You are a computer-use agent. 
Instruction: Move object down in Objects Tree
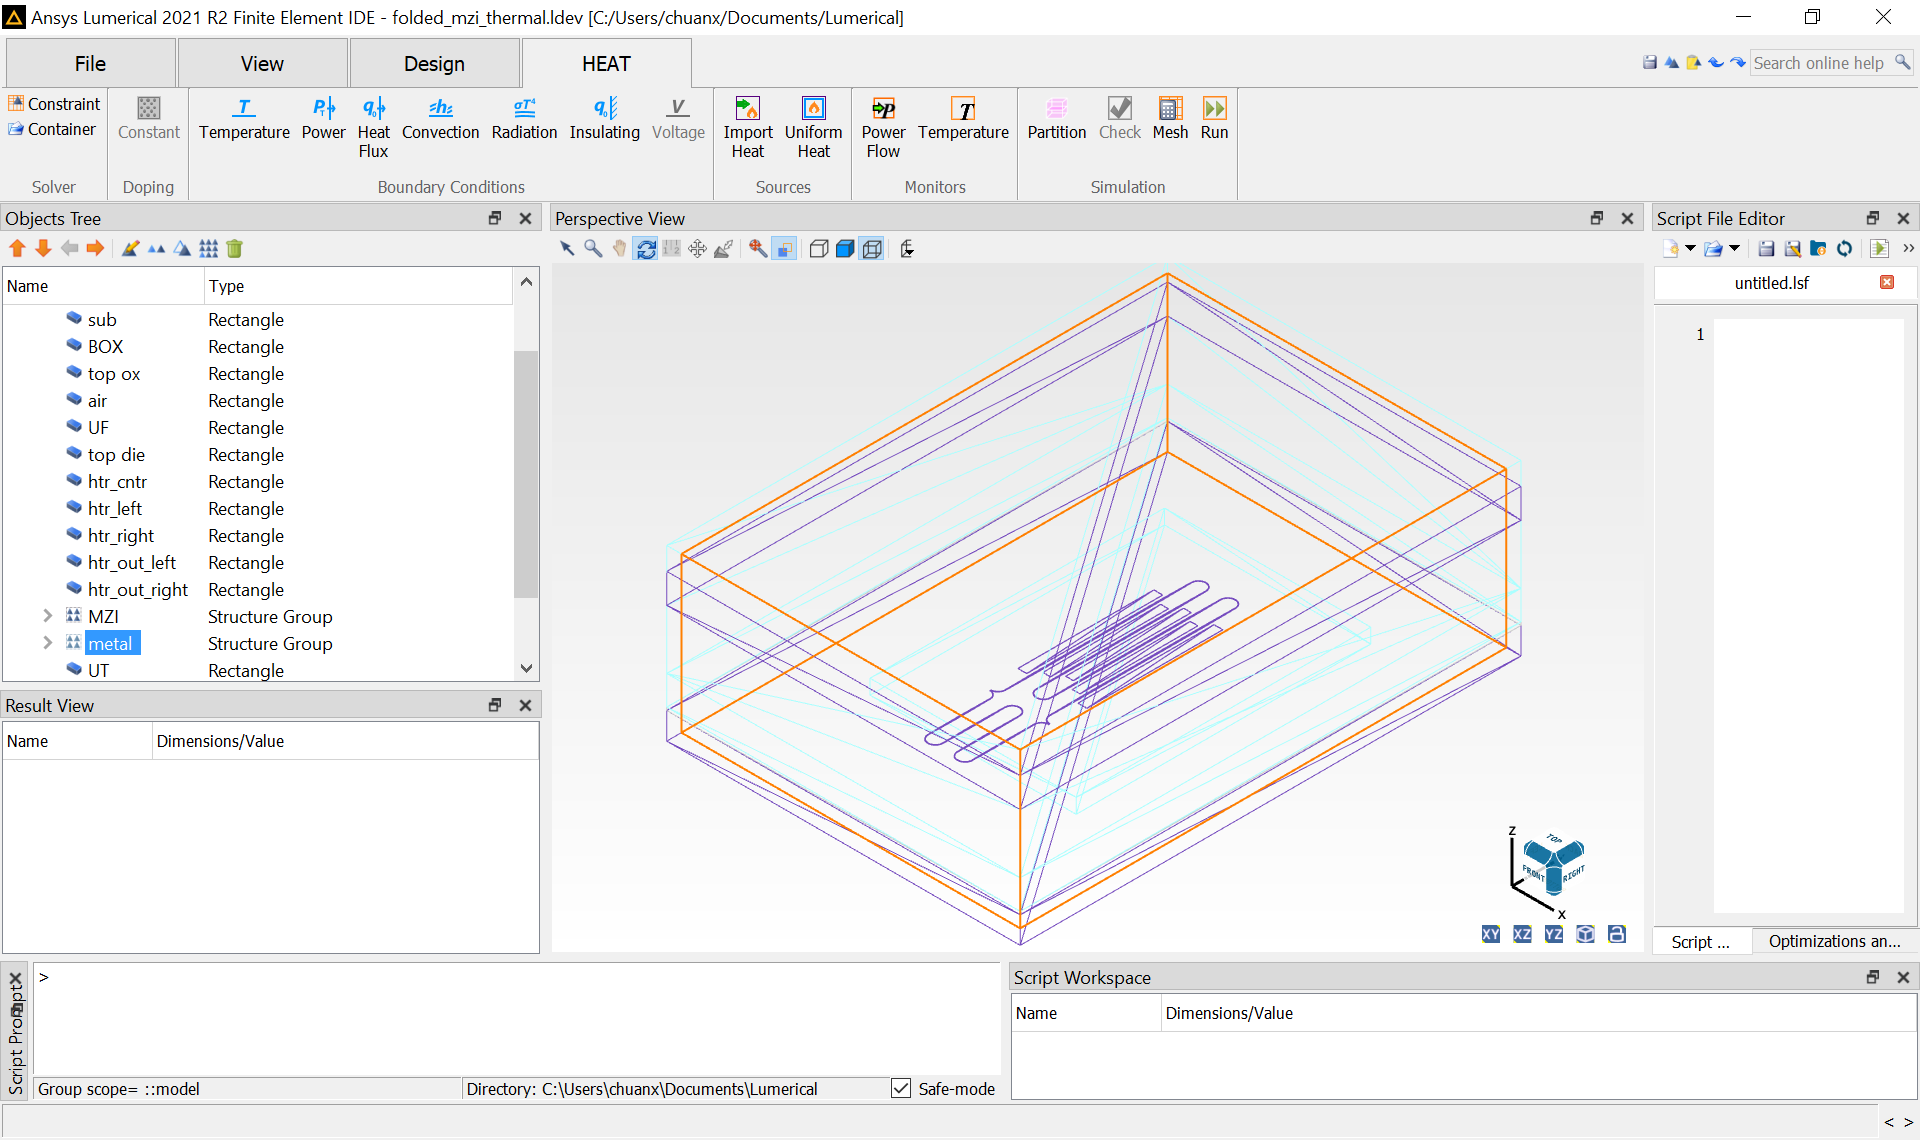click(43, 248)
